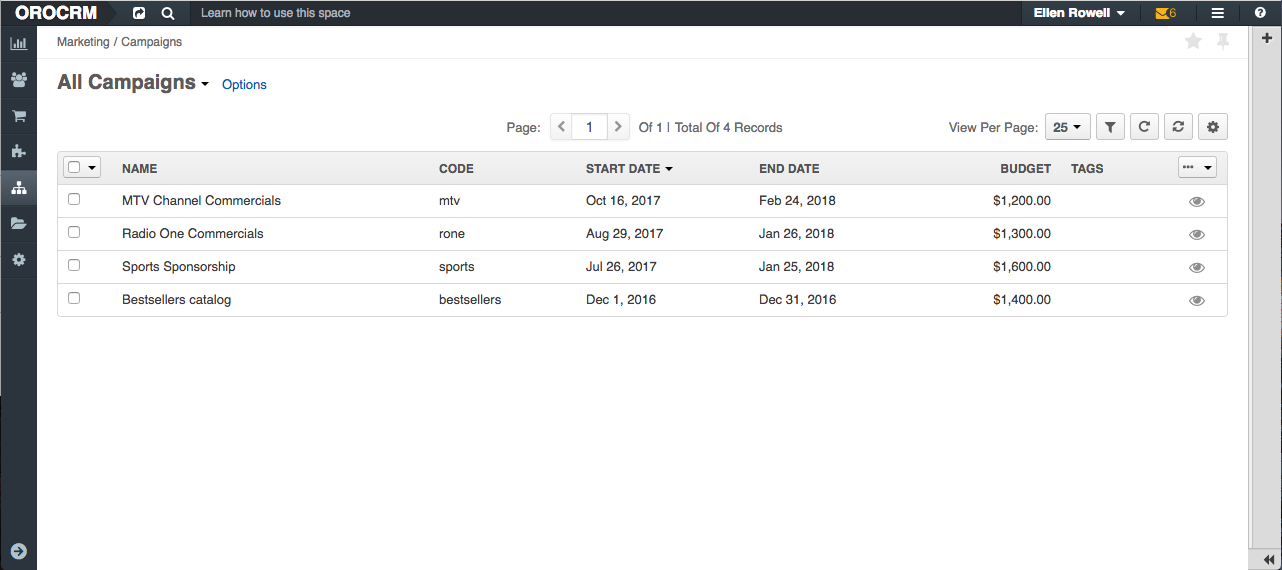
Task: Click the email envelope notification icon
Action: tap(1161, 13)
